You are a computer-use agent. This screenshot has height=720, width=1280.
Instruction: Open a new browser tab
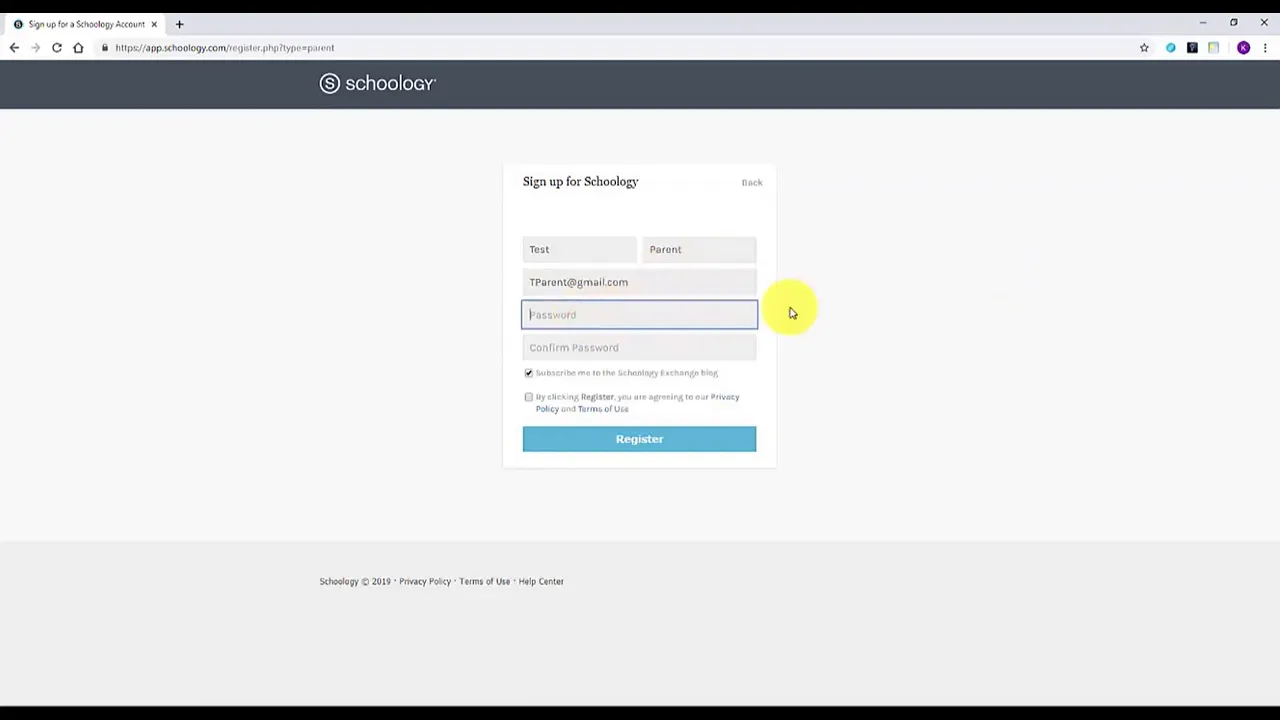point(180,24)
